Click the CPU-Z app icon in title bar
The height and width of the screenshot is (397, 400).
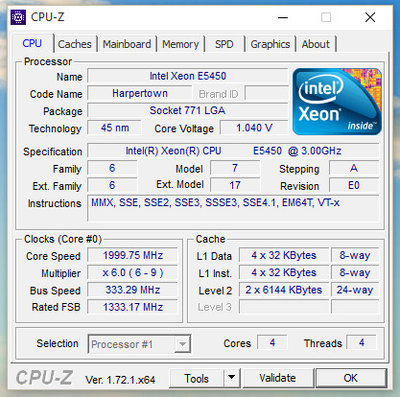click(18, 17)
